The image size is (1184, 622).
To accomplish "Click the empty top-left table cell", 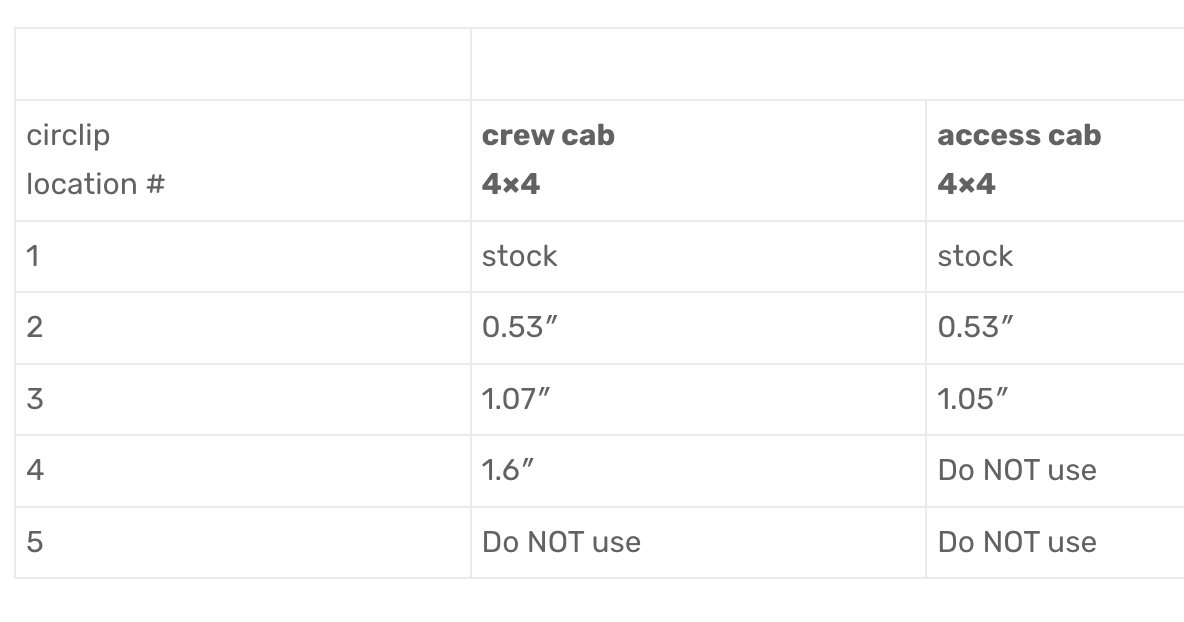I will point(242,64).
